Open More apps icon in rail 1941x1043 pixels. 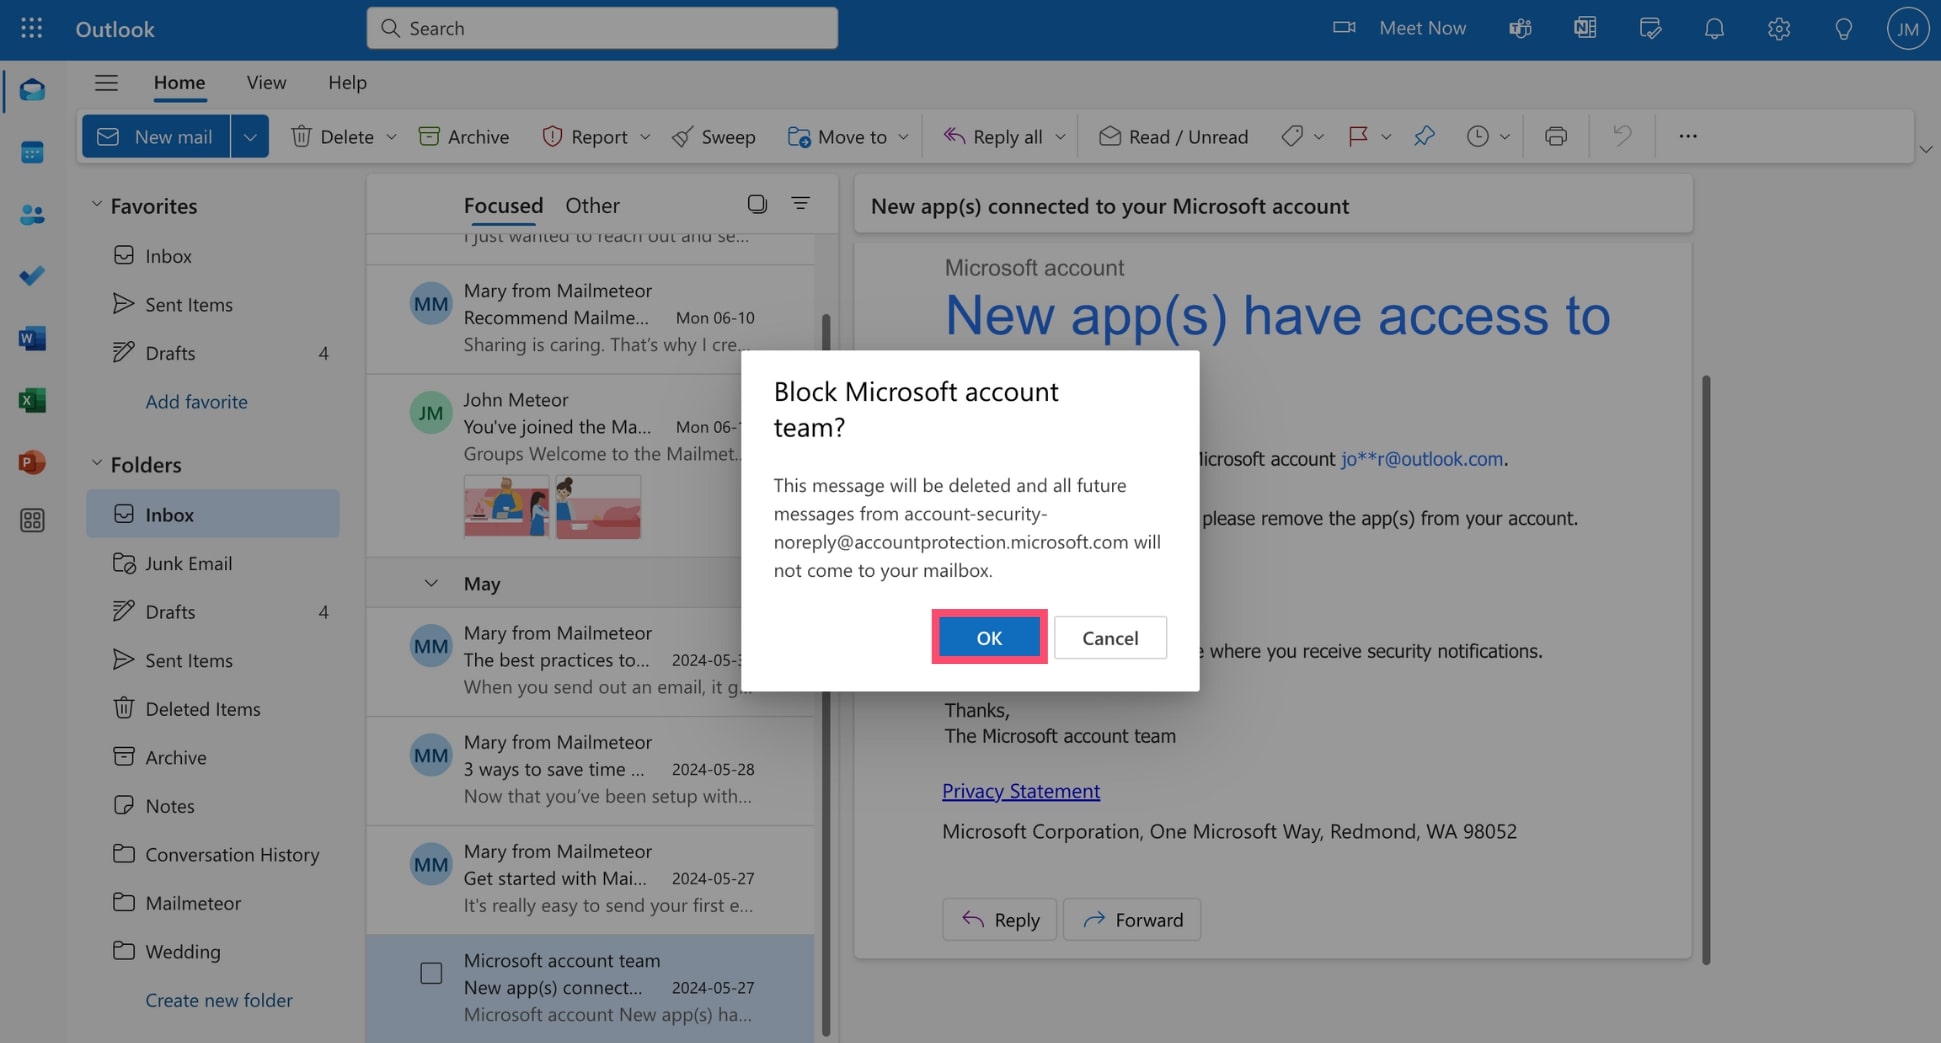coord(32,520)
